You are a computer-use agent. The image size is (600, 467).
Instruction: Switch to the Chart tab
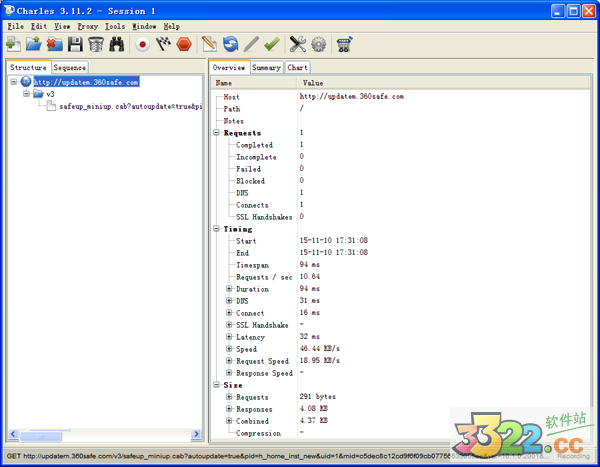pos(297,68)
